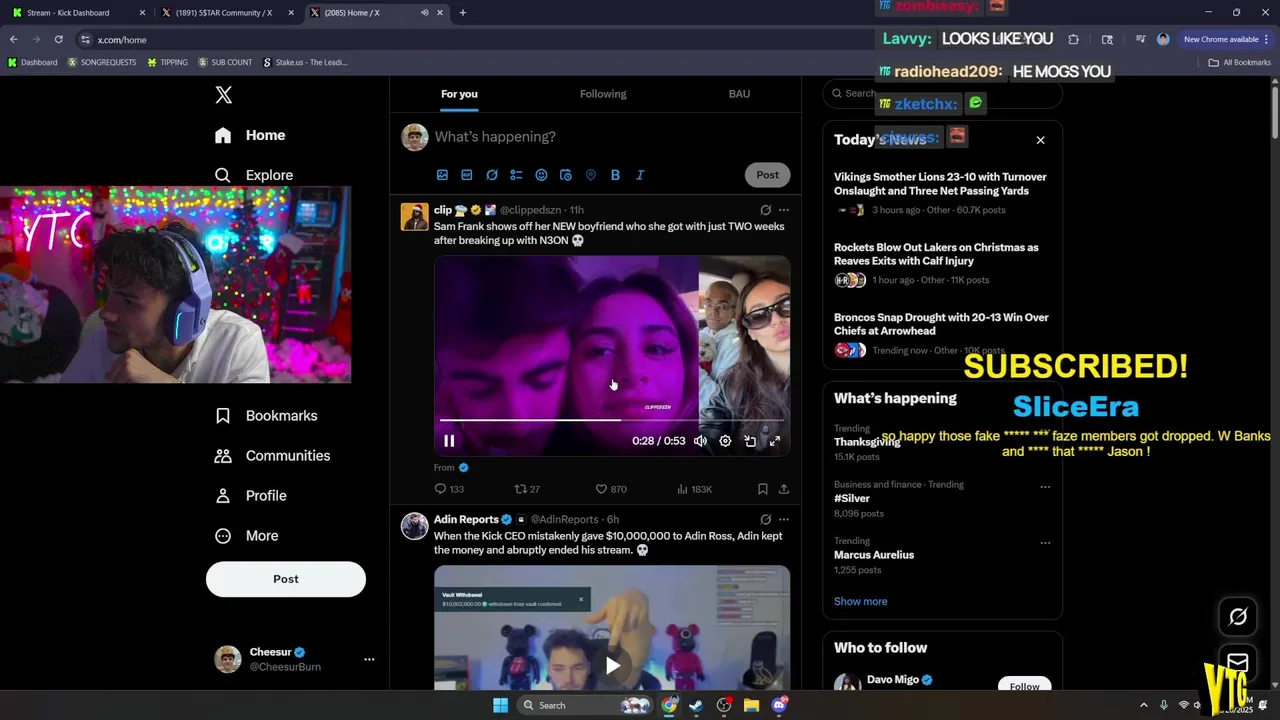The image size is (1280, 720).
Task: Open the Adin Reports profile name
Action: tap(466, 520)
